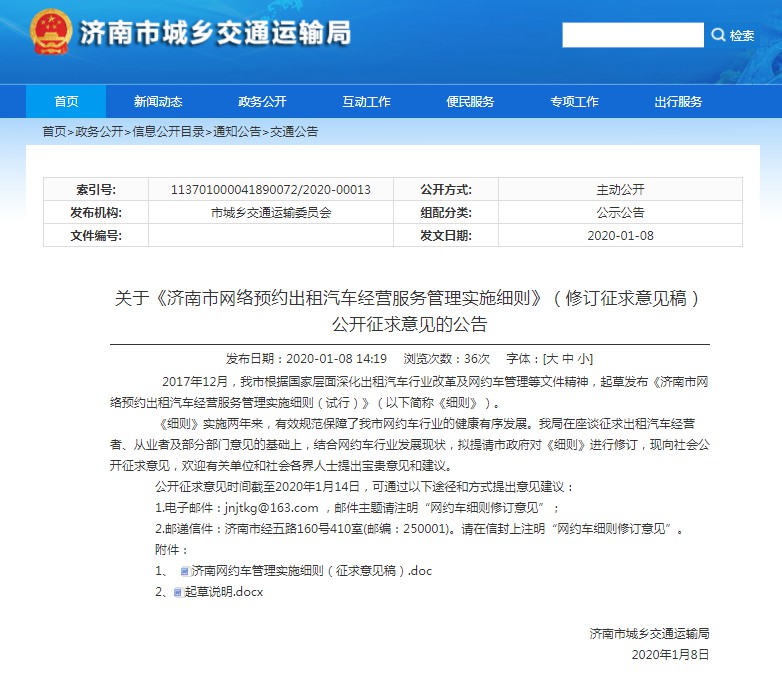Click the deadline line 公开征求意见时间截至2020年1月14日
This screenshot has height=675, width=782.
tap(257, 487)
